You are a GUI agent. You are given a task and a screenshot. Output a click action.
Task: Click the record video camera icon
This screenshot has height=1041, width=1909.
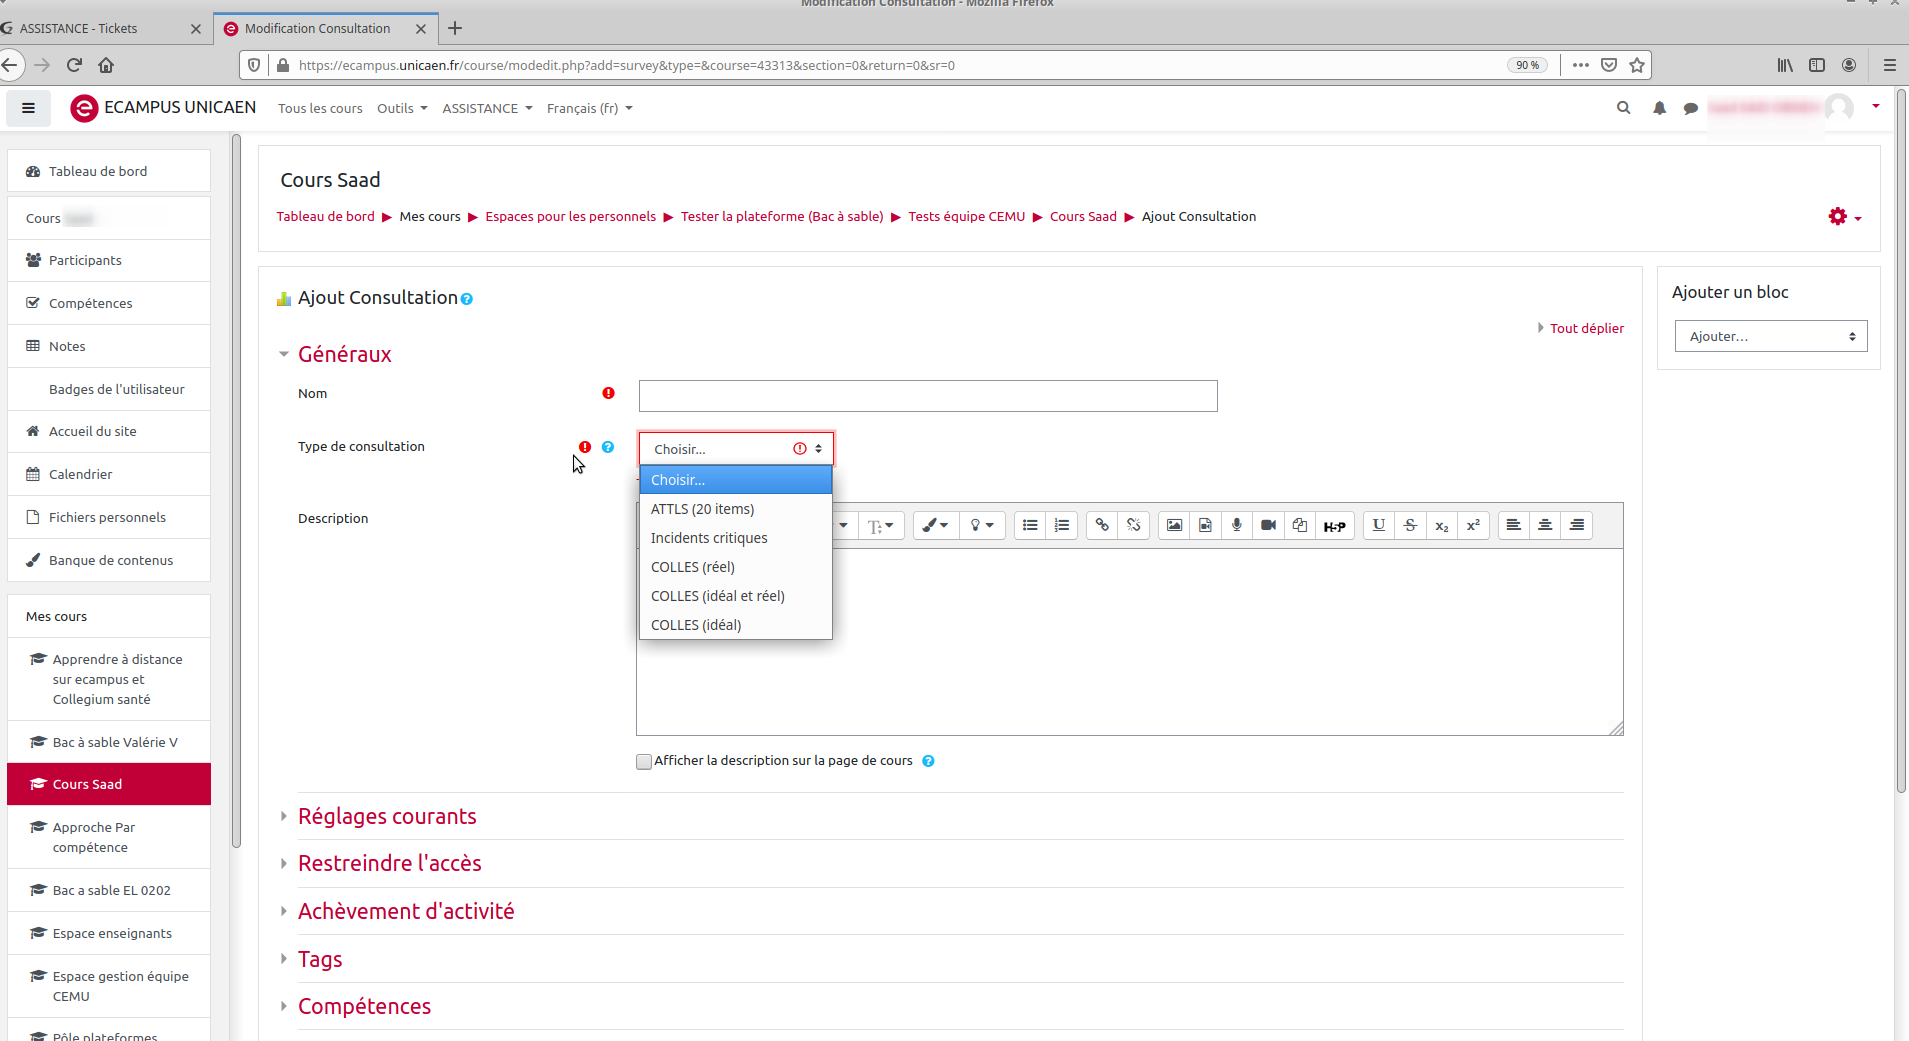pos(1268,526)
